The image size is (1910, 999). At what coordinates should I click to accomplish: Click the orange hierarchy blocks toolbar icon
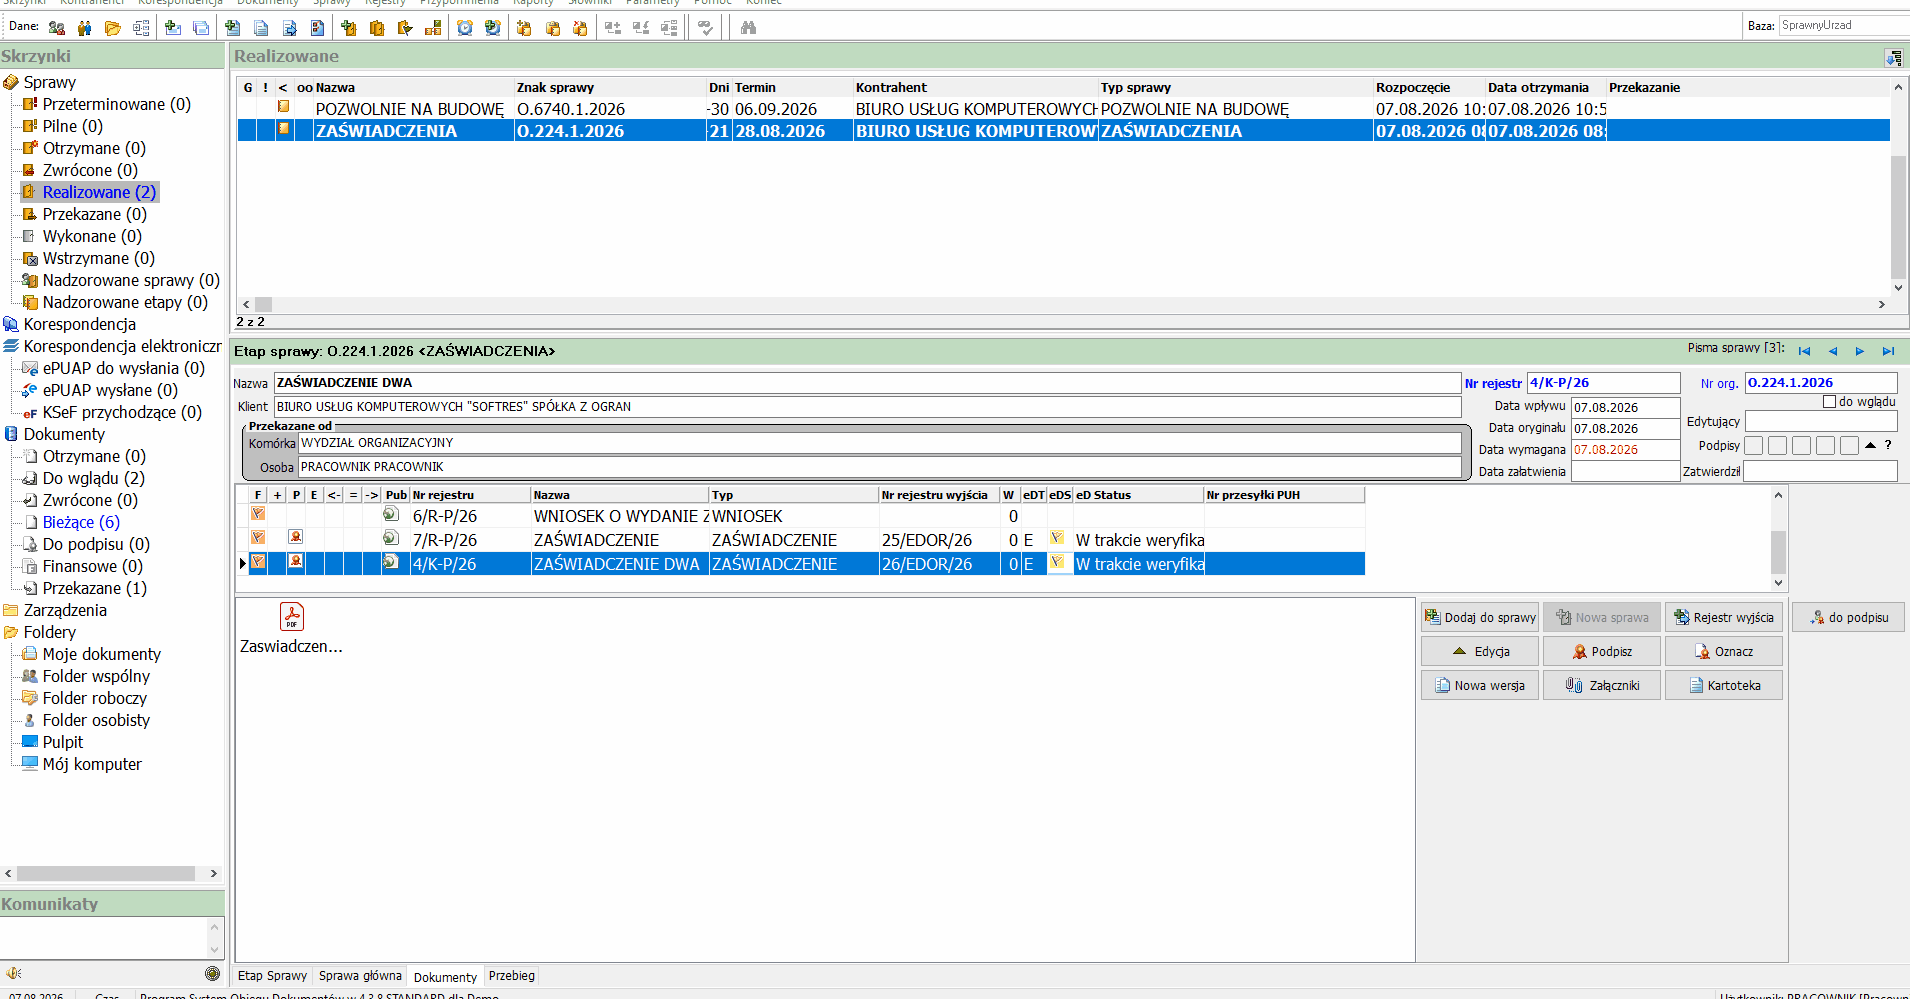(x=433, y=28)
